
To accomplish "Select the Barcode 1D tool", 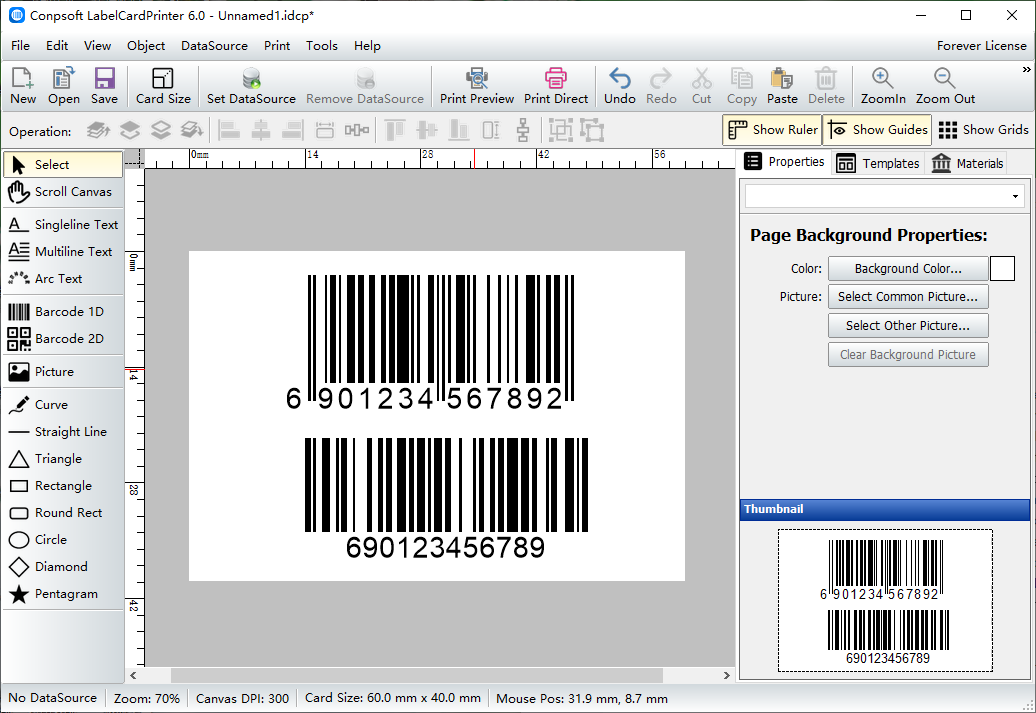I will 63,311.
